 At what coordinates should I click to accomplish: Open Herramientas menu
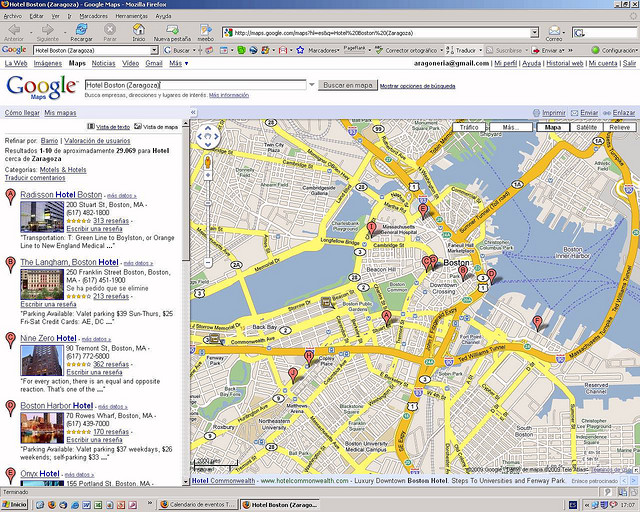tap(131, 16)
